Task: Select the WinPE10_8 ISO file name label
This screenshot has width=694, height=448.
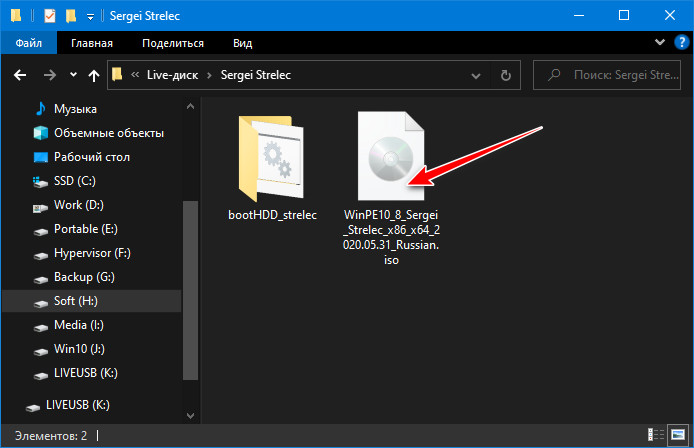Action: pos(391,237)
